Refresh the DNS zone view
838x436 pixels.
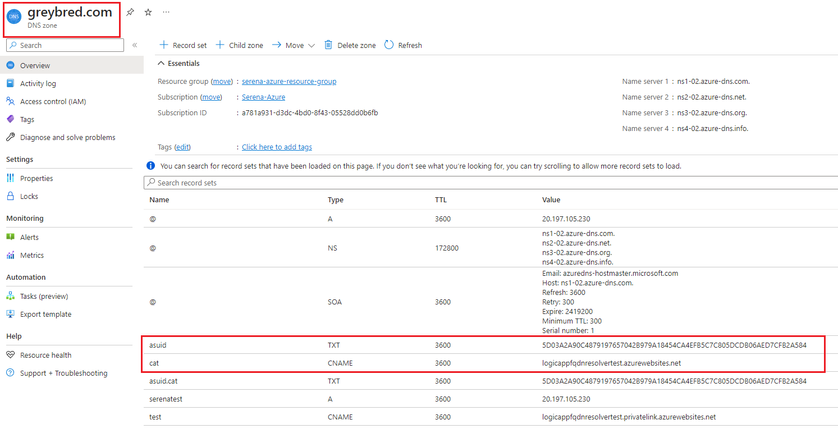pos(404,45)
